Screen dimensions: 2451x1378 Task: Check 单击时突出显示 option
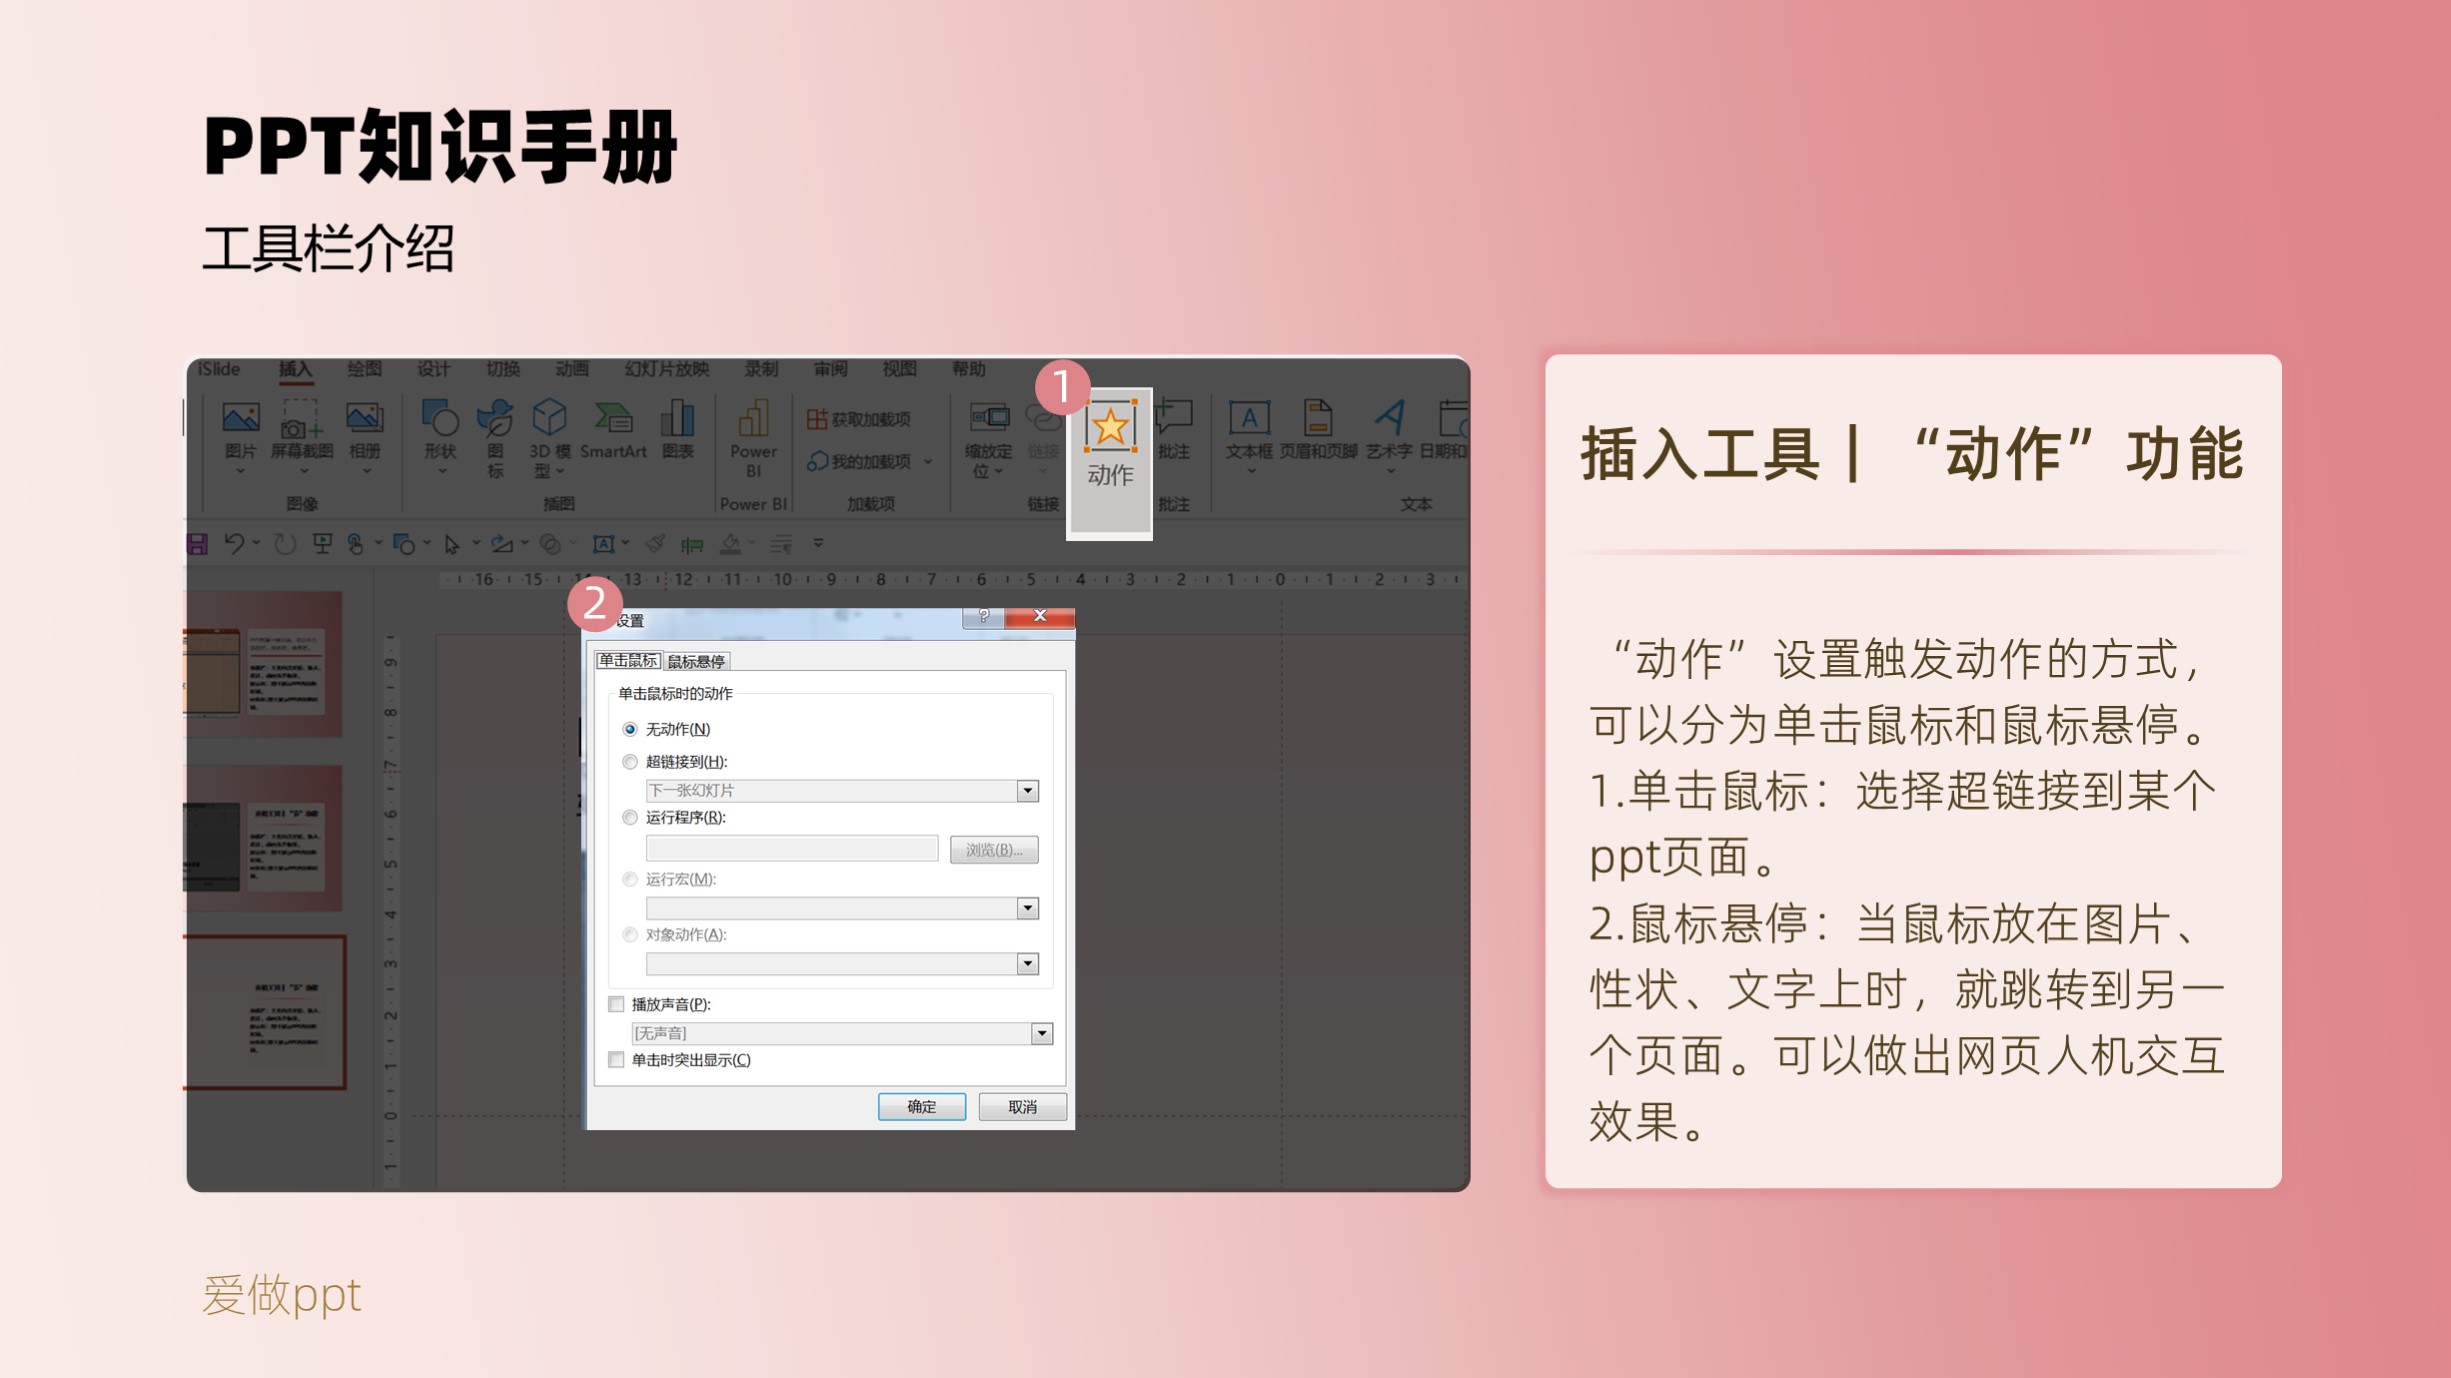click(616, 1060)
